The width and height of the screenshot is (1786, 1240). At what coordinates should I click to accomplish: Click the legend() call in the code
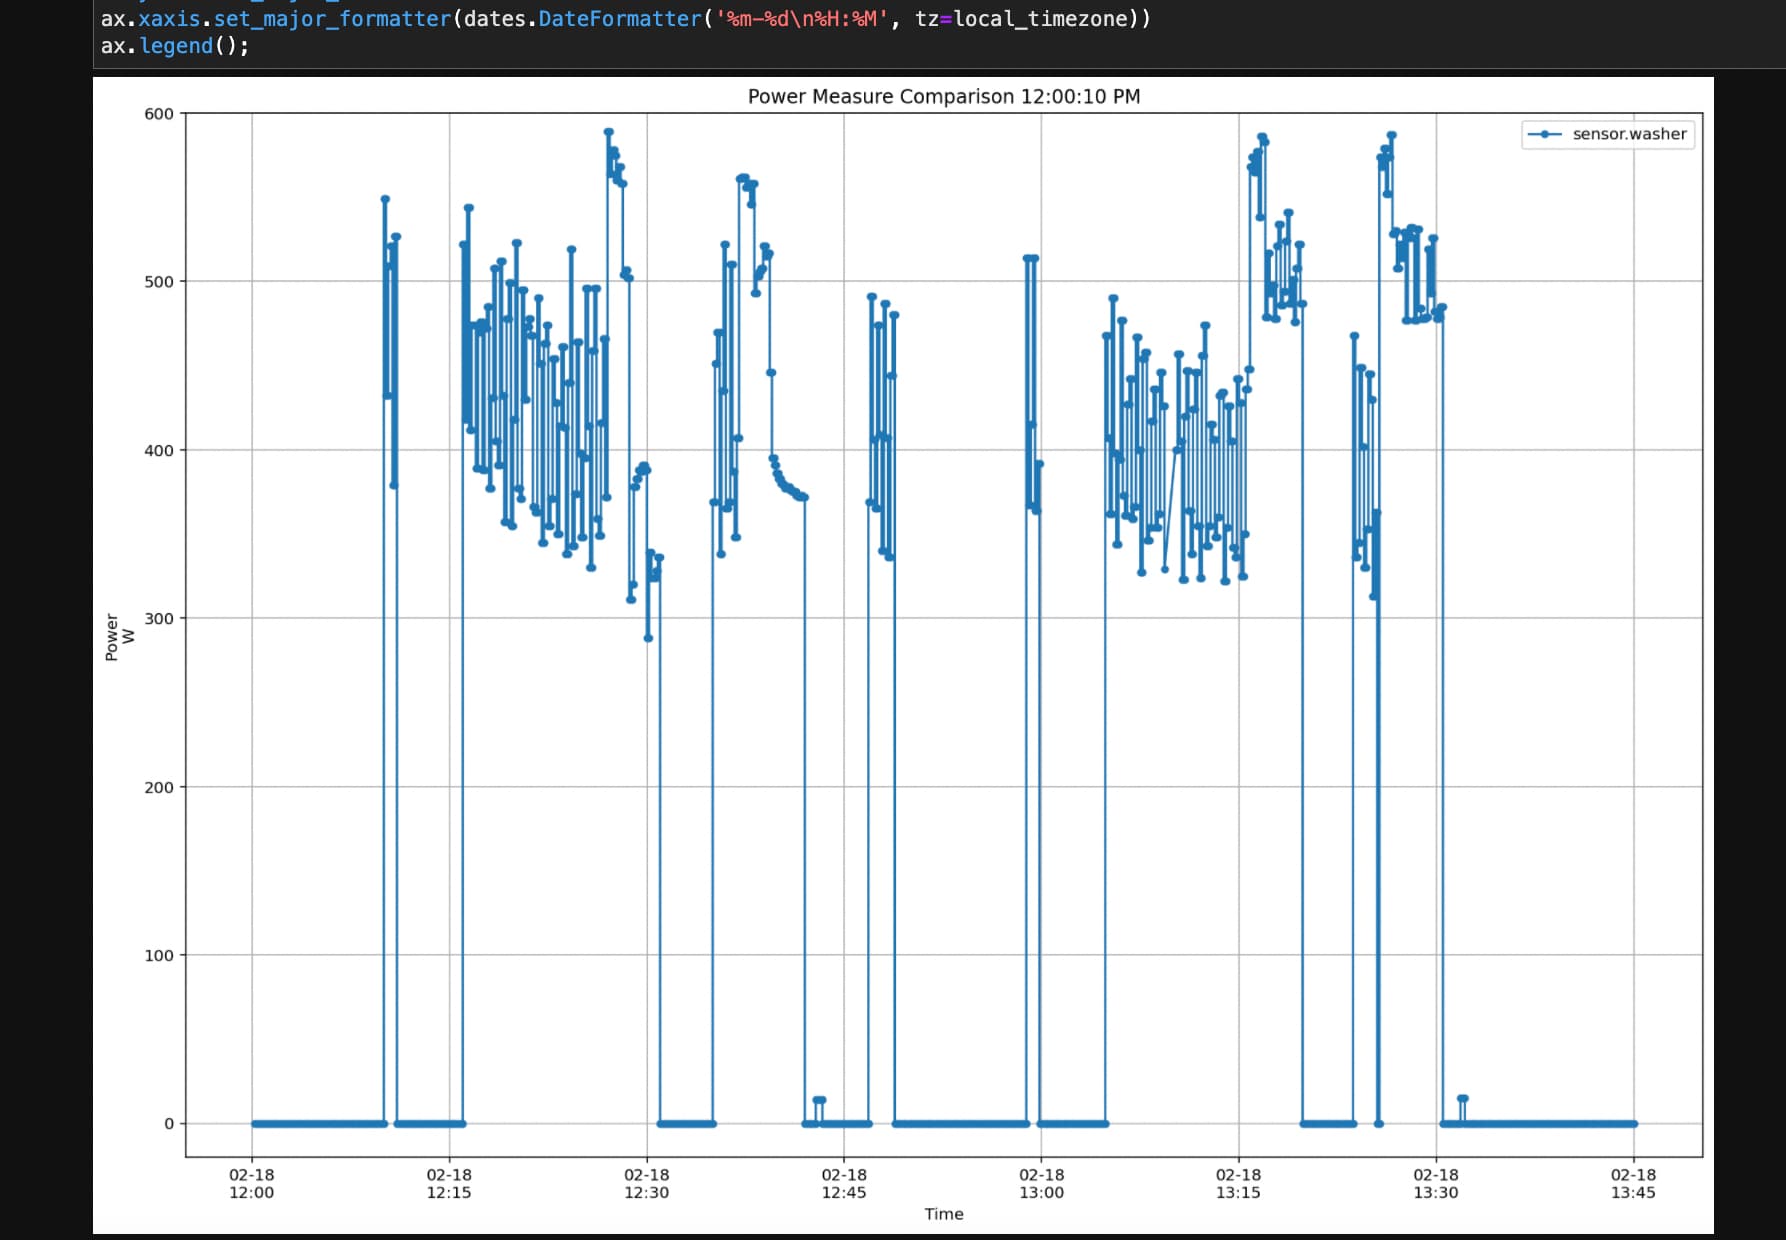pos(184,45)
